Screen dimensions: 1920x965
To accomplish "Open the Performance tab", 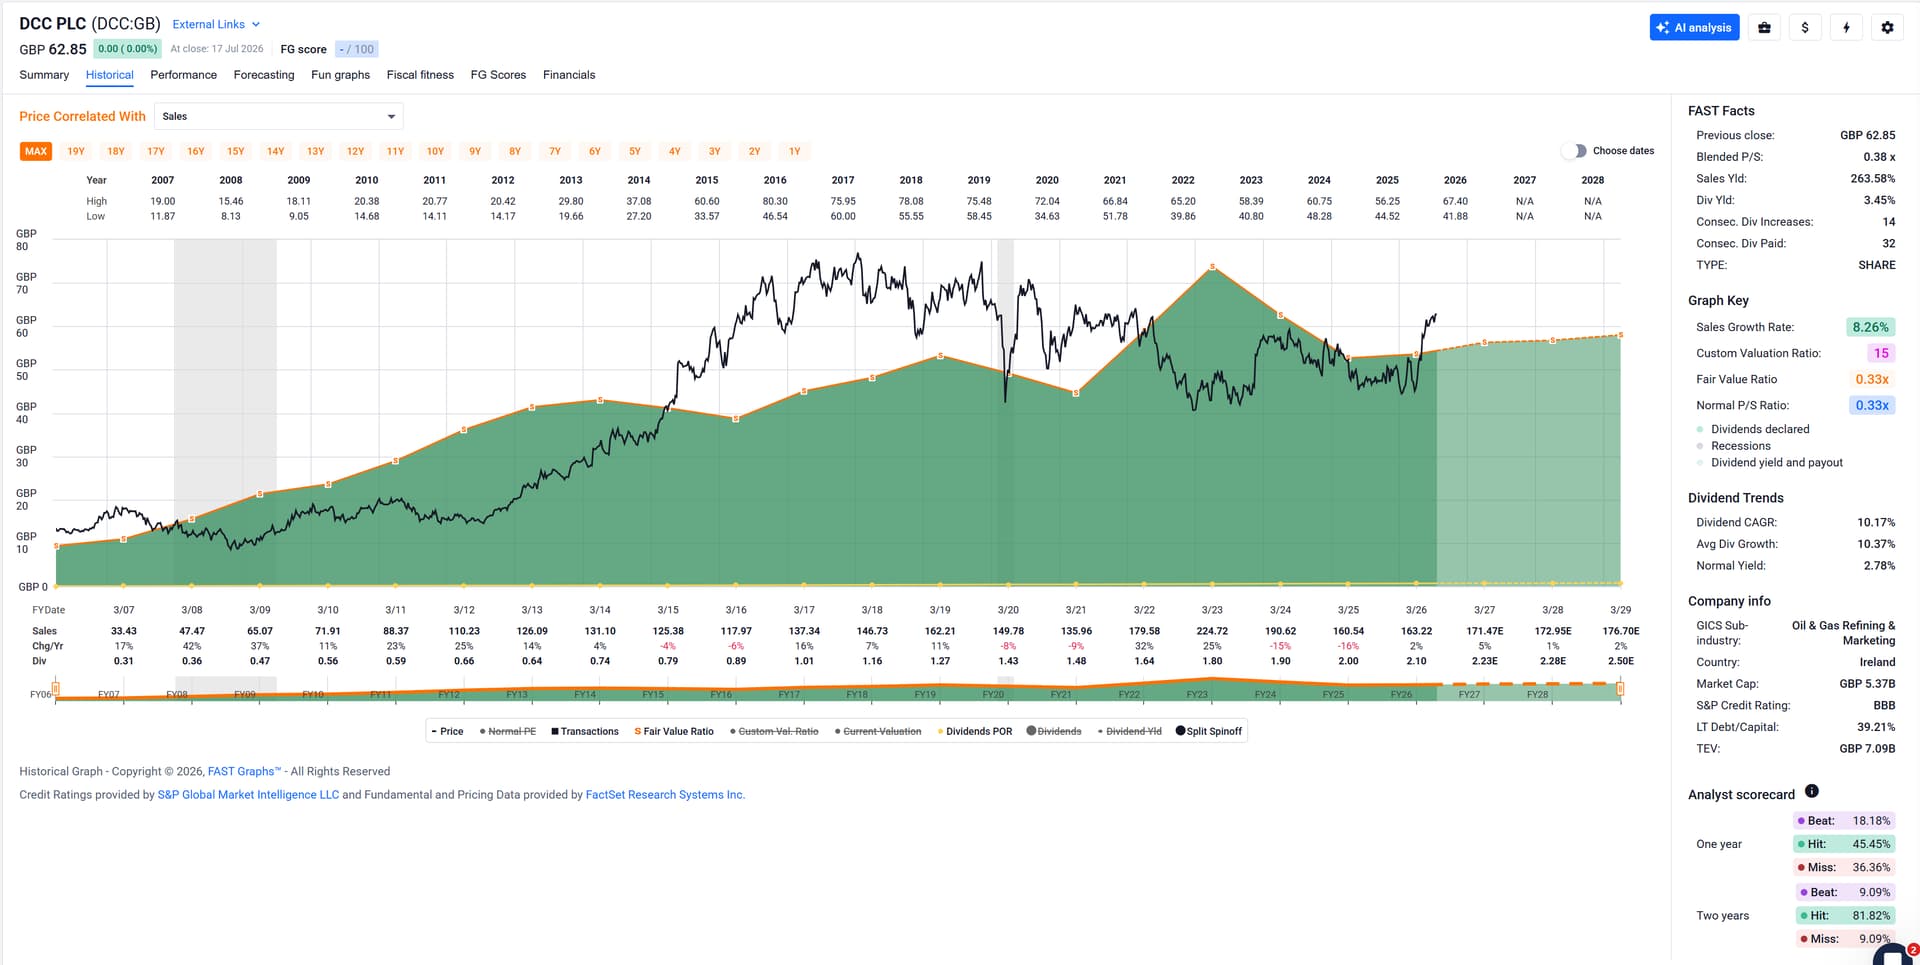I will pos(184,75).
